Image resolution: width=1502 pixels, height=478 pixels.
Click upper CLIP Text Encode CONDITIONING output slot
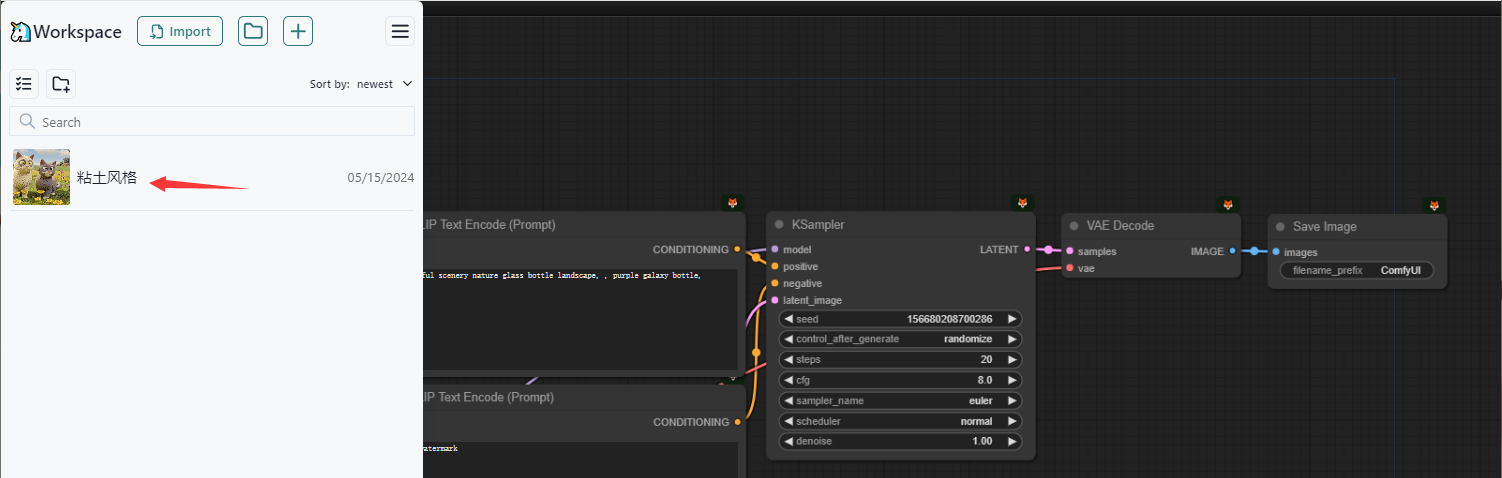(x=737, y=249)
